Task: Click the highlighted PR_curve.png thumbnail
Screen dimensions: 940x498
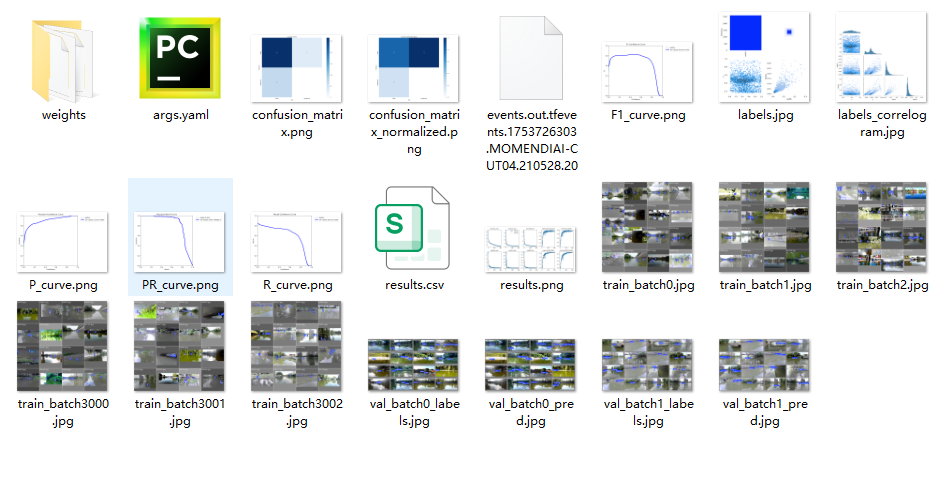Action: click(x=179, y=242)
